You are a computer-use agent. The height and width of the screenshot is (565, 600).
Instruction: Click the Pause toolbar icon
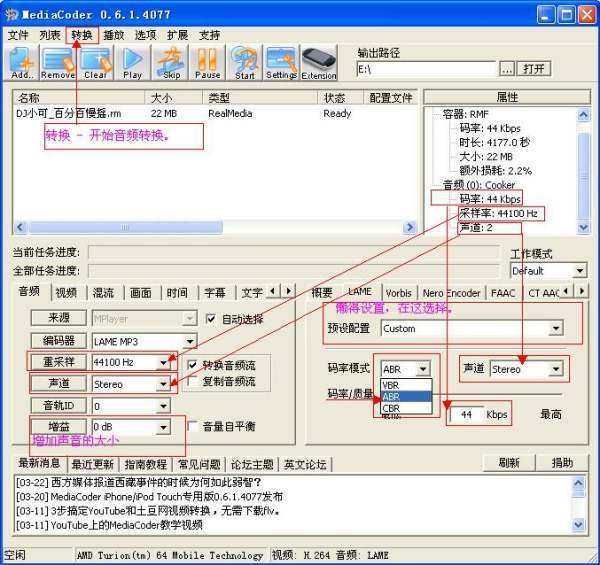[x=207, y=62]
